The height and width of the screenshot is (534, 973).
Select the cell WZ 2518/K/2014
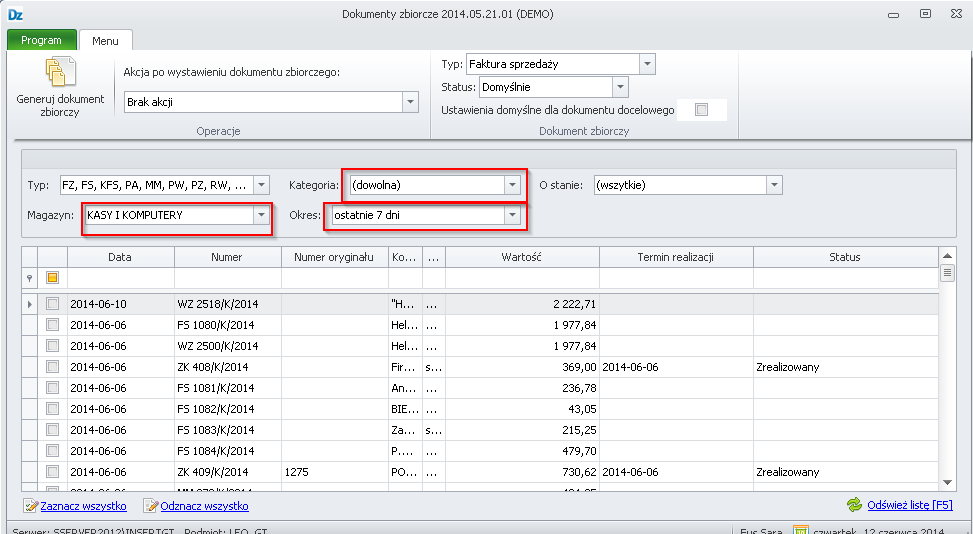[227, 304]
